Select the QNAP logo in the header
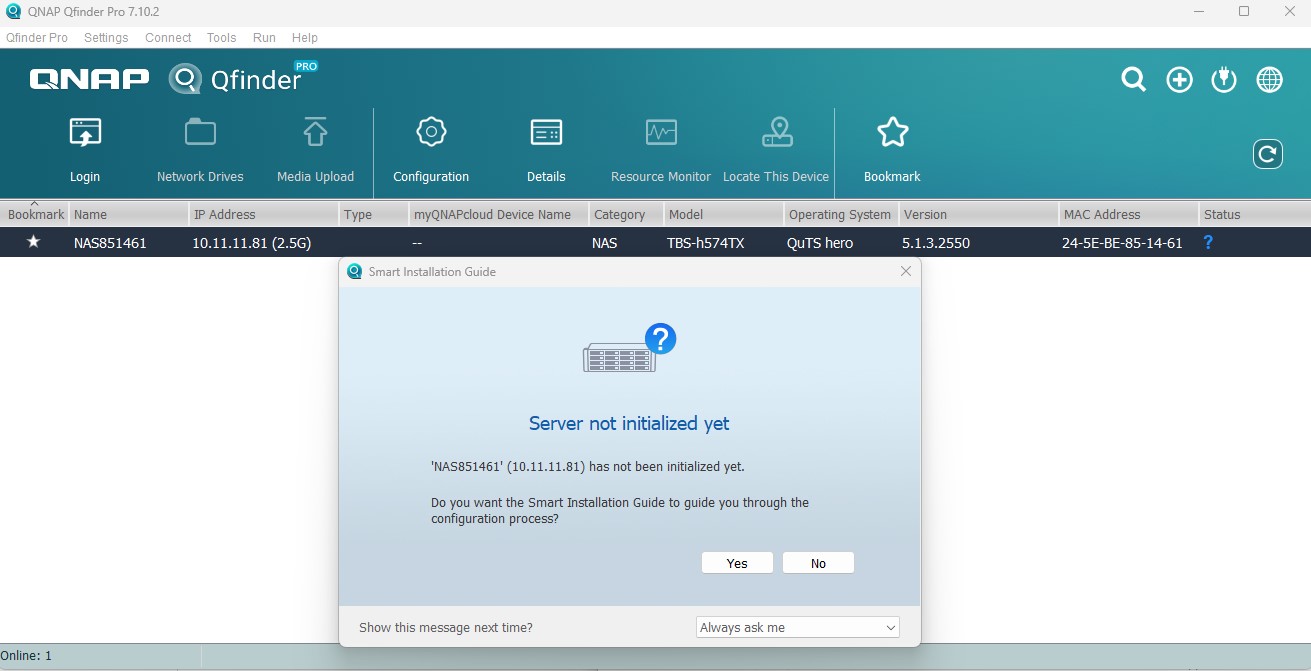The image size is (1311, 671). 90,79
